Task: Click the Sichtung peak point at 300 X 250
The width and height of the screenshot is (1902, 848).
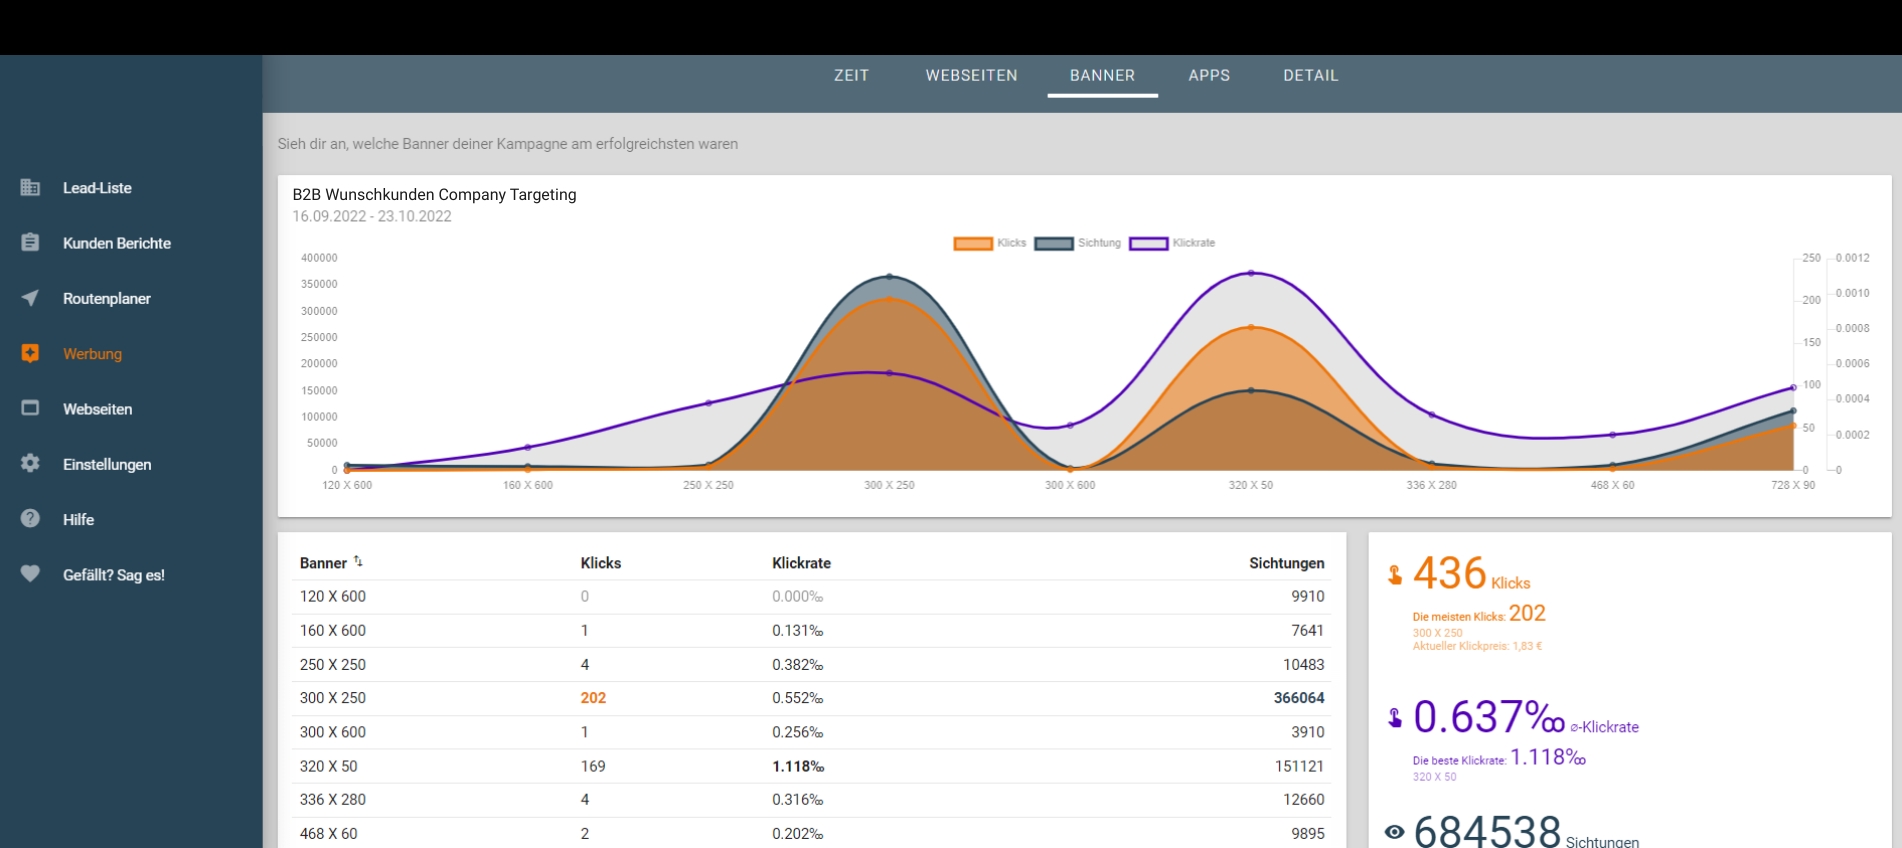Action: tap(889, 276)
